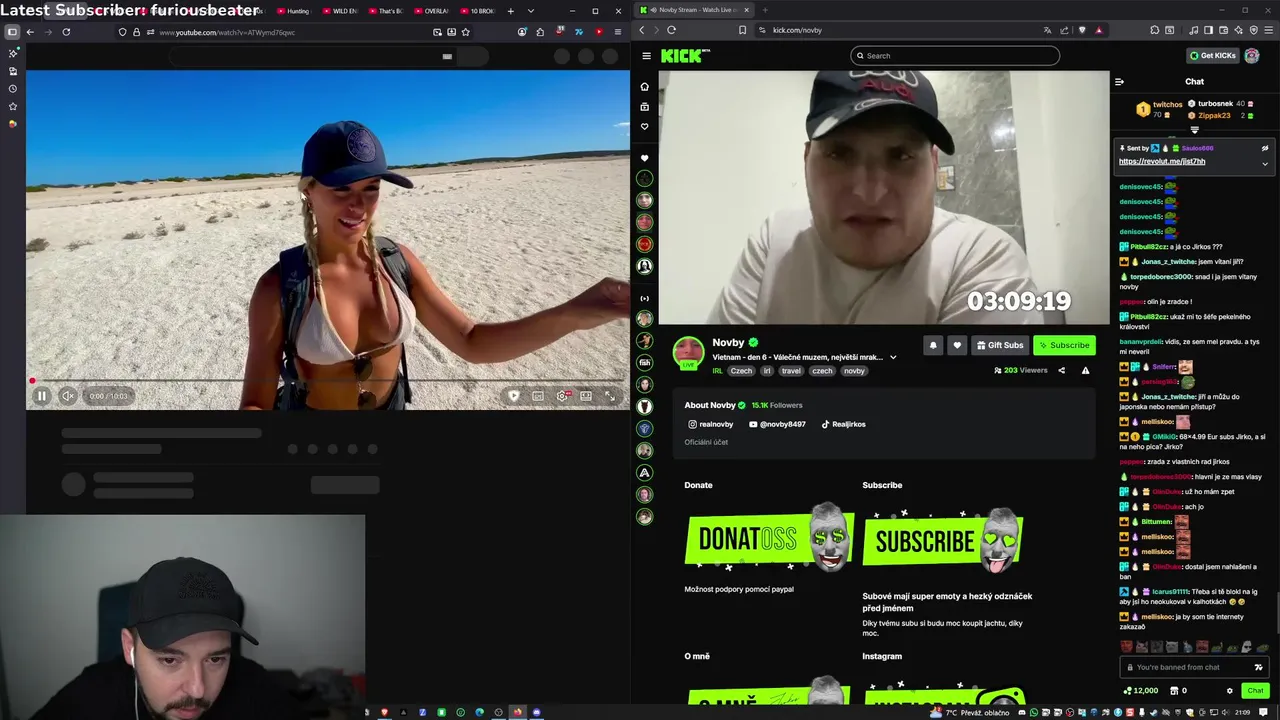Viewport: 1280px width, 720px height.
Task: Toggle sidebar button in YouTube browser
Action: 12,32
